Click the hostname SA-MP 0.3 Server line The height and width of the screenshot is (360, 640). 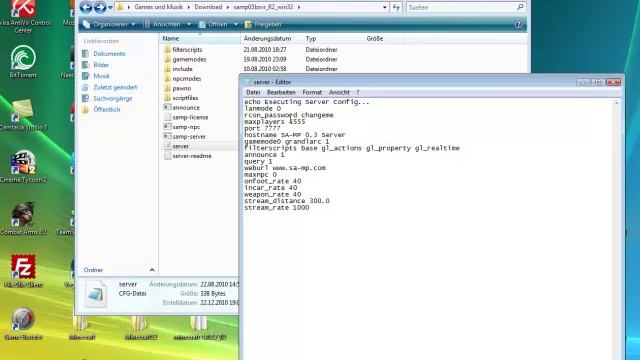[x=295, y=135]
